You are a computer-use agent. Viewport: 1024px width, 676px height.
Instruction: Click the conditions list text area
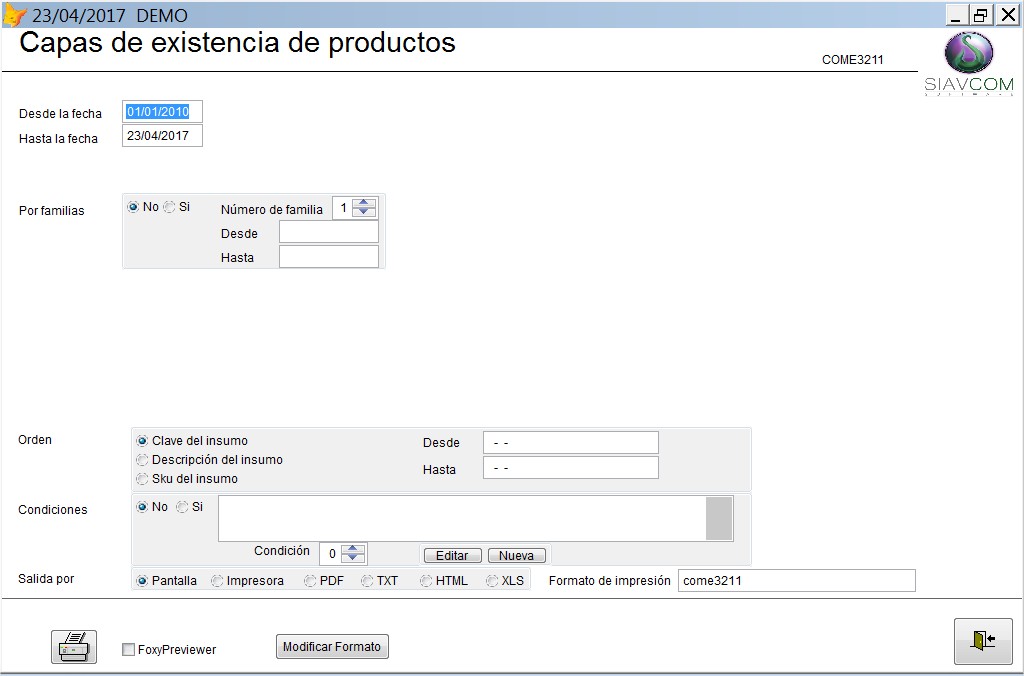[462, 519]
